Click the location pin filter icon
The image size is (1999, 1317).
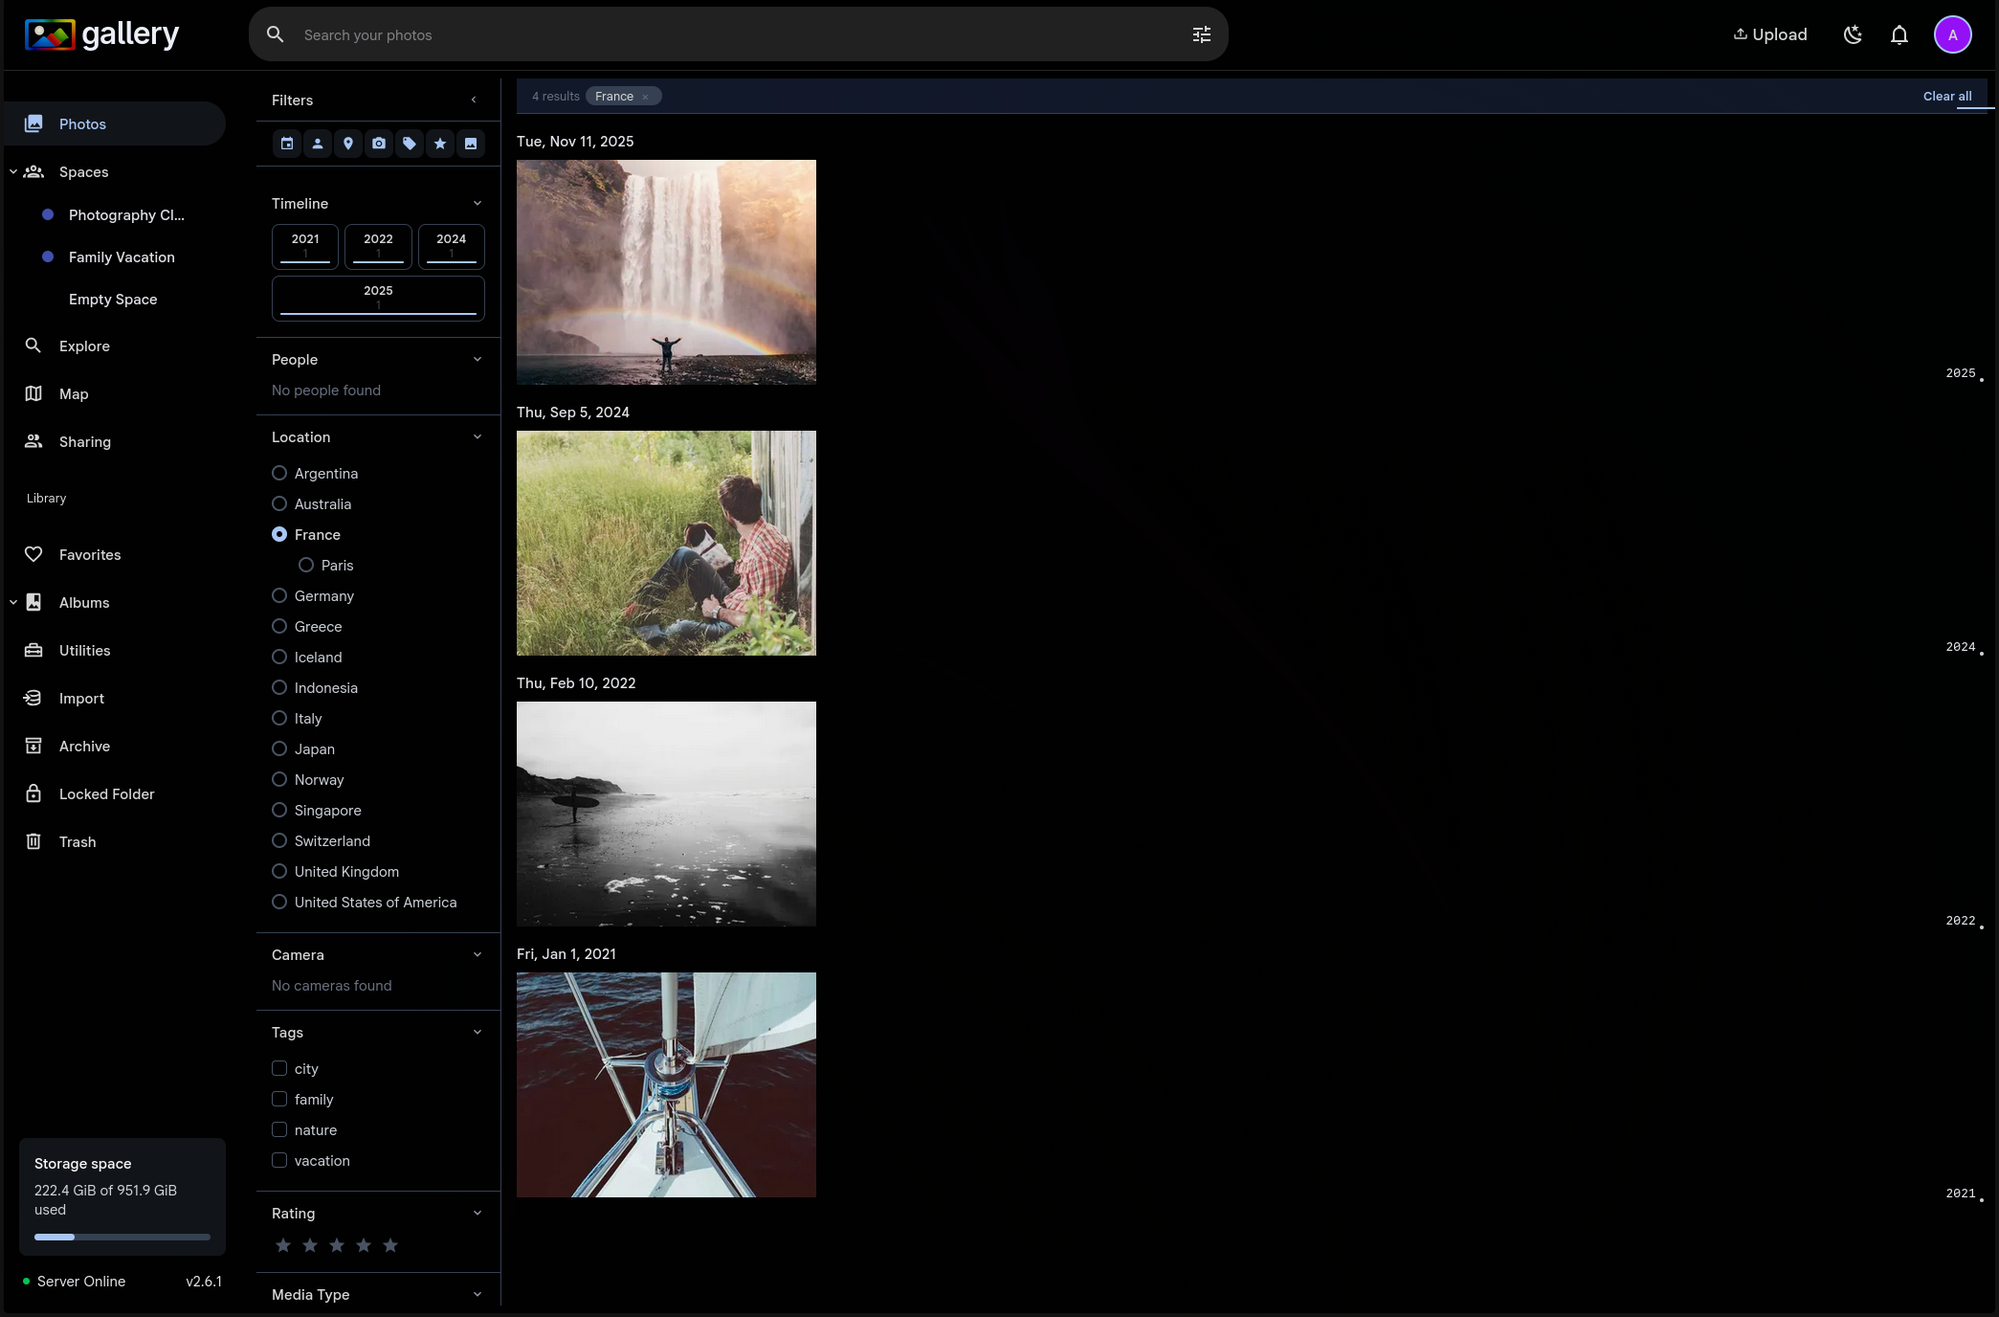tap(348, 143)
